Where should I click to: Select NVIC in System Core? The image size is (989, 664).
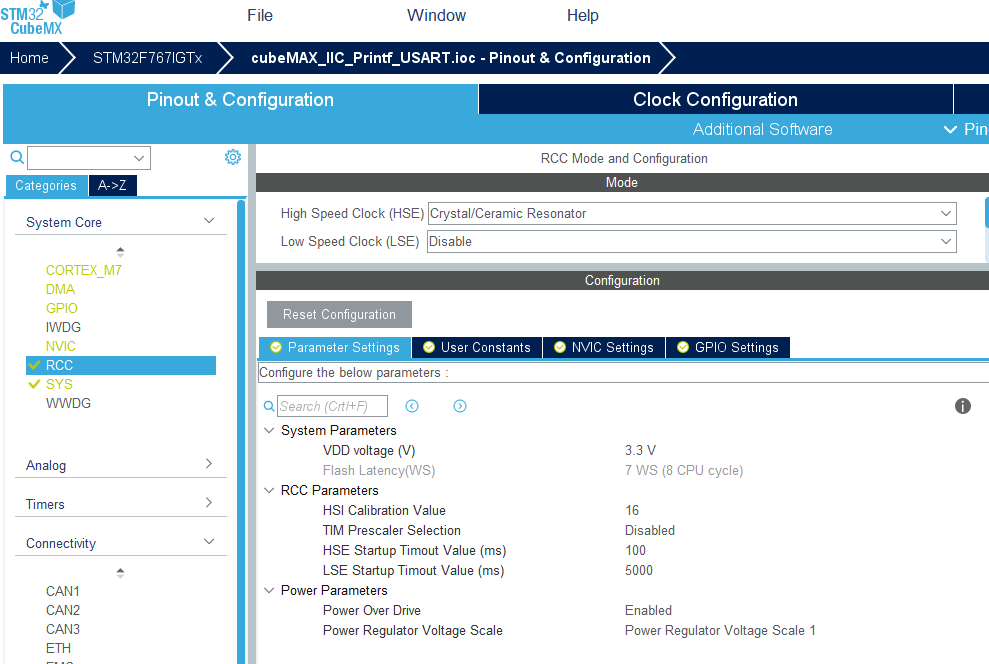pyautogui.click(x=61, y=346)
